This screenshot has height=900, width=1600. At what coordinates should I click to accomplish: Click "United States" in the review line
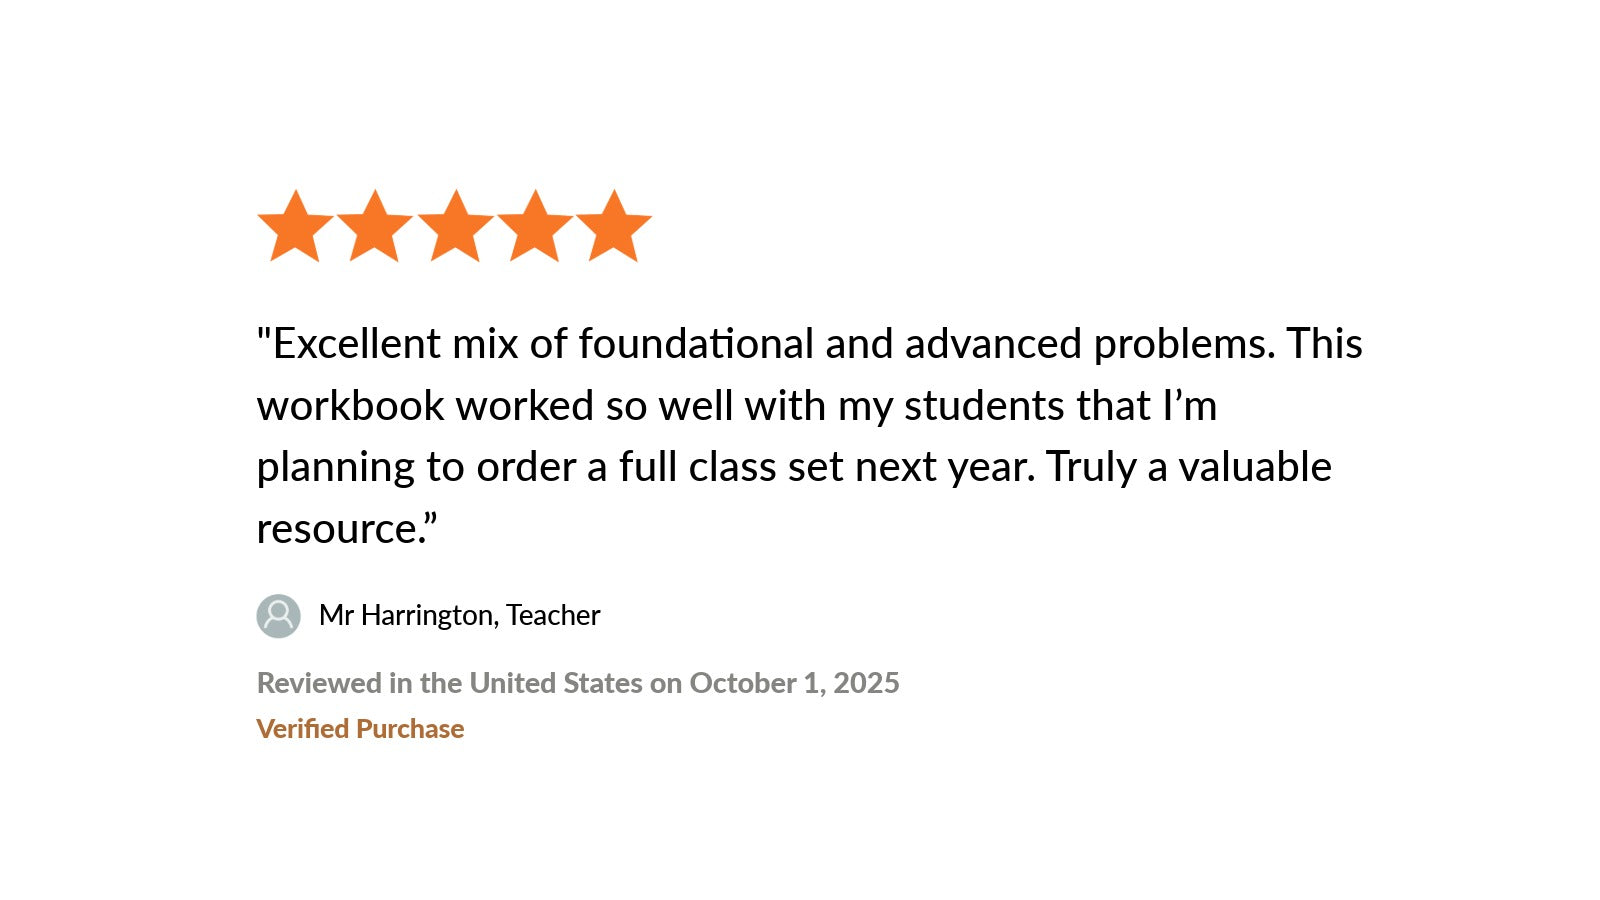point(556,683)
